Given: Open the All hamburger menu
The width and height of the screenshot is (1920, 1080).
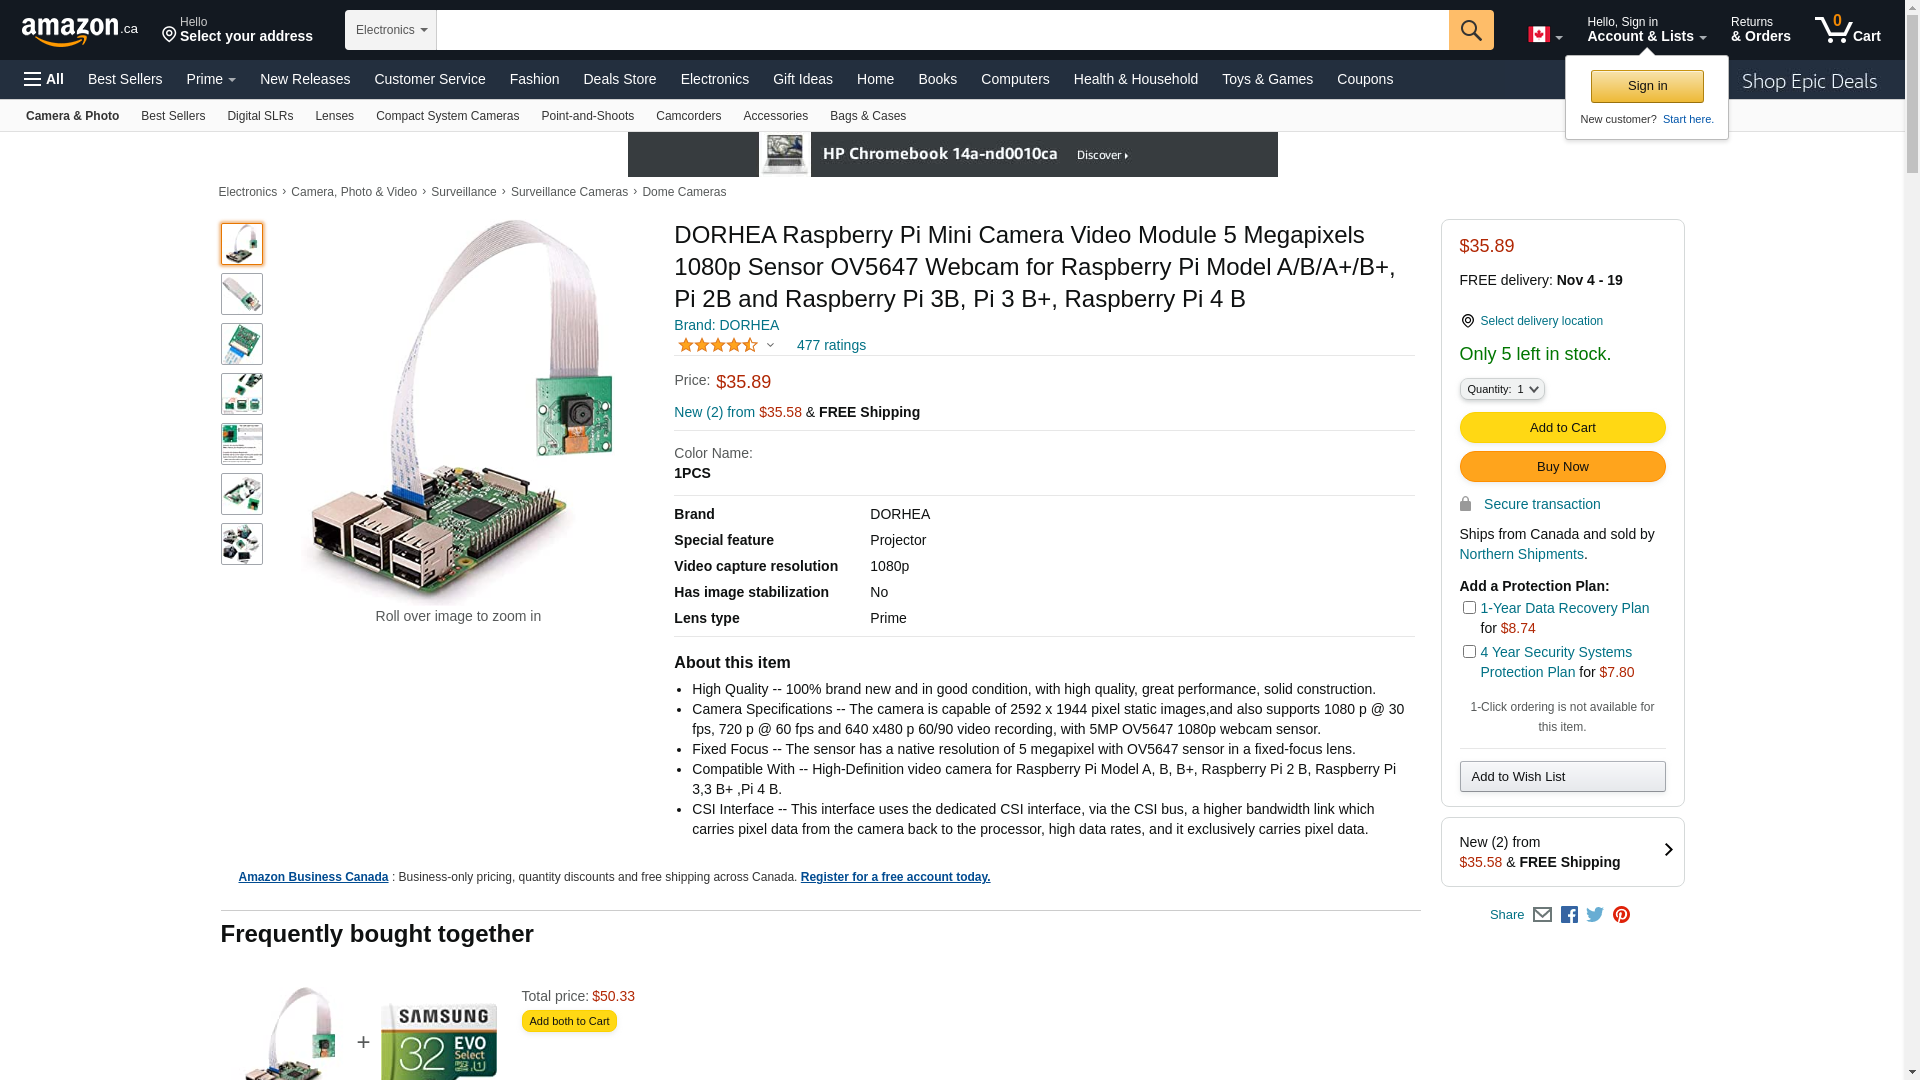Looking at the screenshot, I should coord(44,79).
